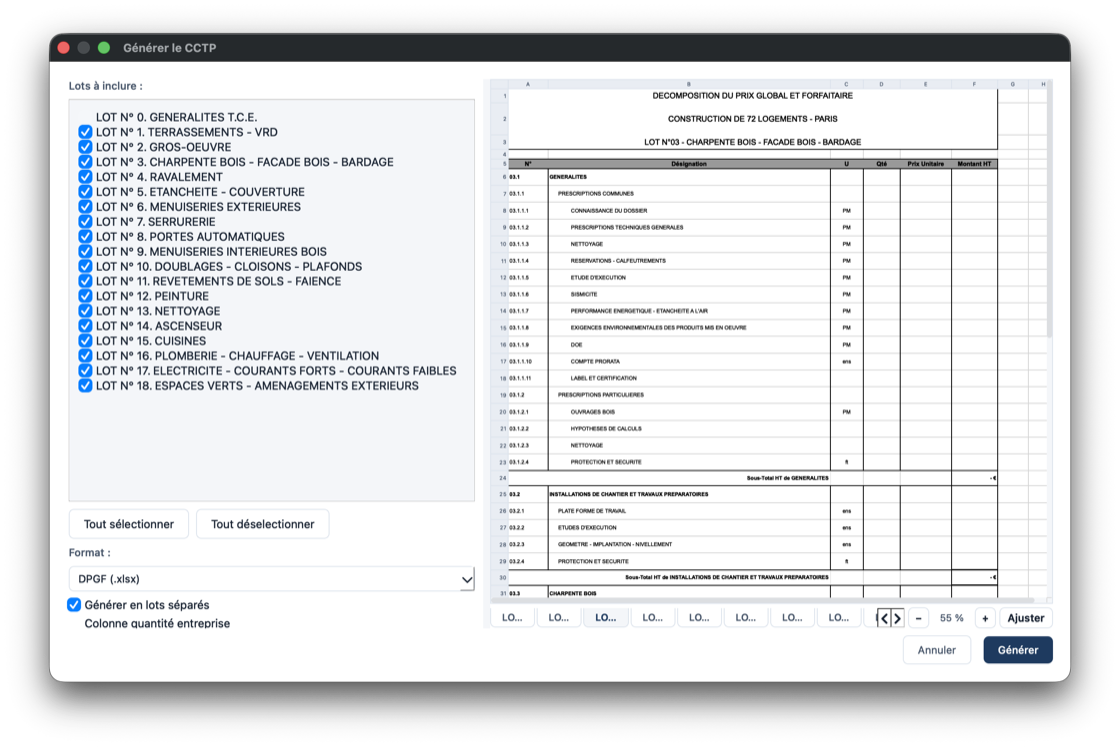This screenshot has width=1120, height=747.
Task: Select column B header in preview
Action: tap(689, 84)
